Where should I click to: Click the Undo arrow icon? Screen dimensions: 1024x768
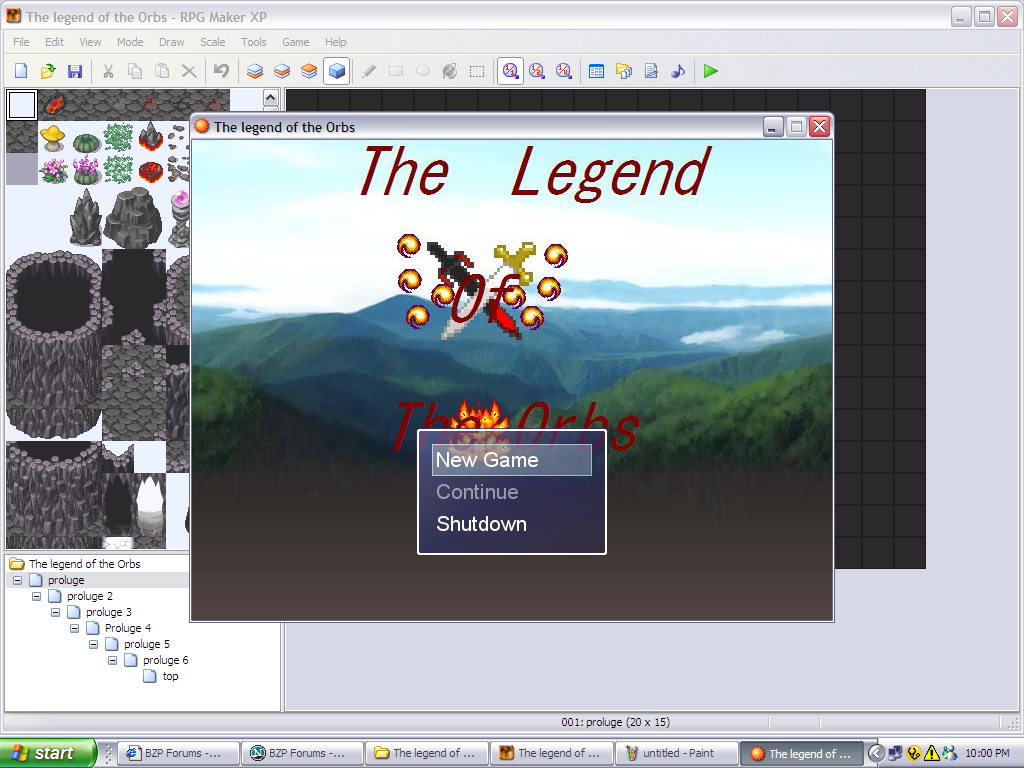[x=221, y=71]
